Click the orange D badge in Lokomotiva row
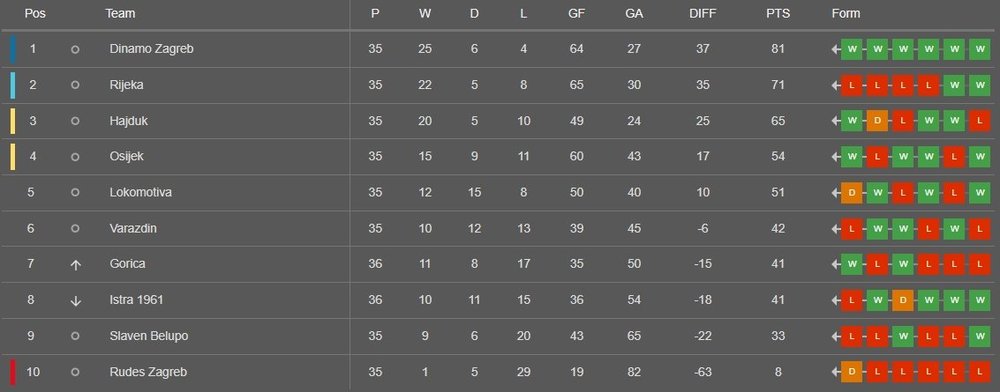The height and width of the screenshot is (392, 1000). point(851,192)
